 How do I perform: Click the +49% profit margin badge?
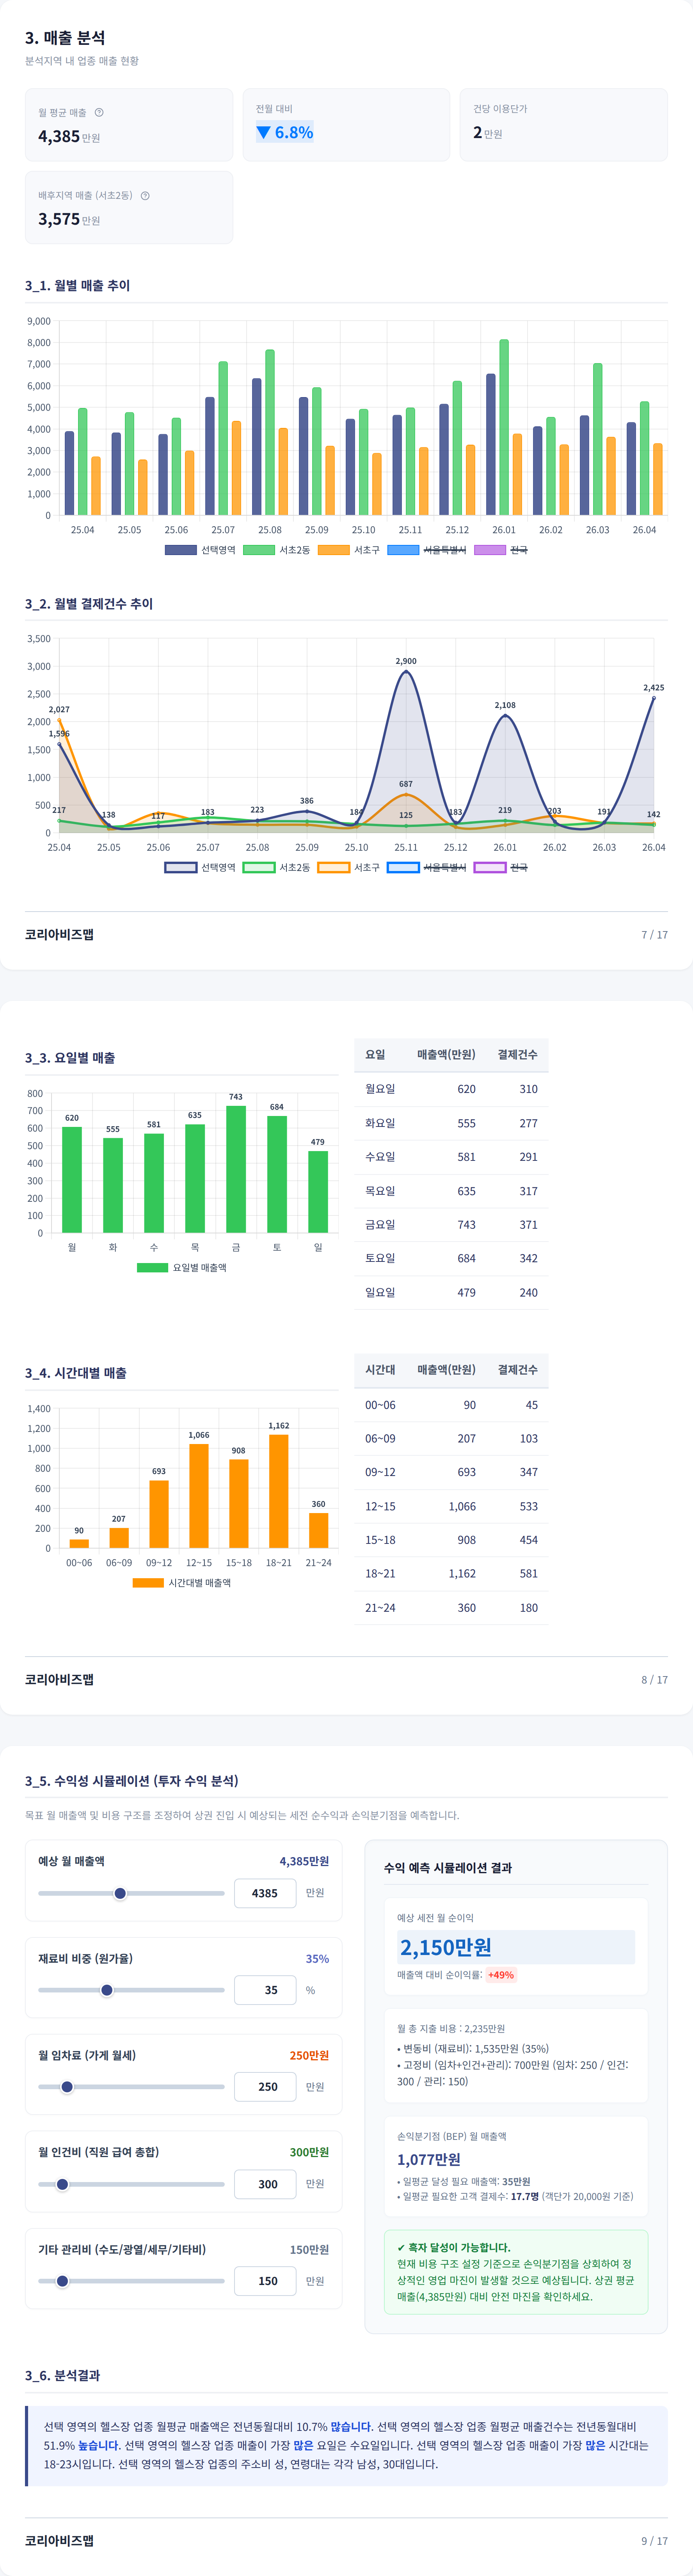501,1975
